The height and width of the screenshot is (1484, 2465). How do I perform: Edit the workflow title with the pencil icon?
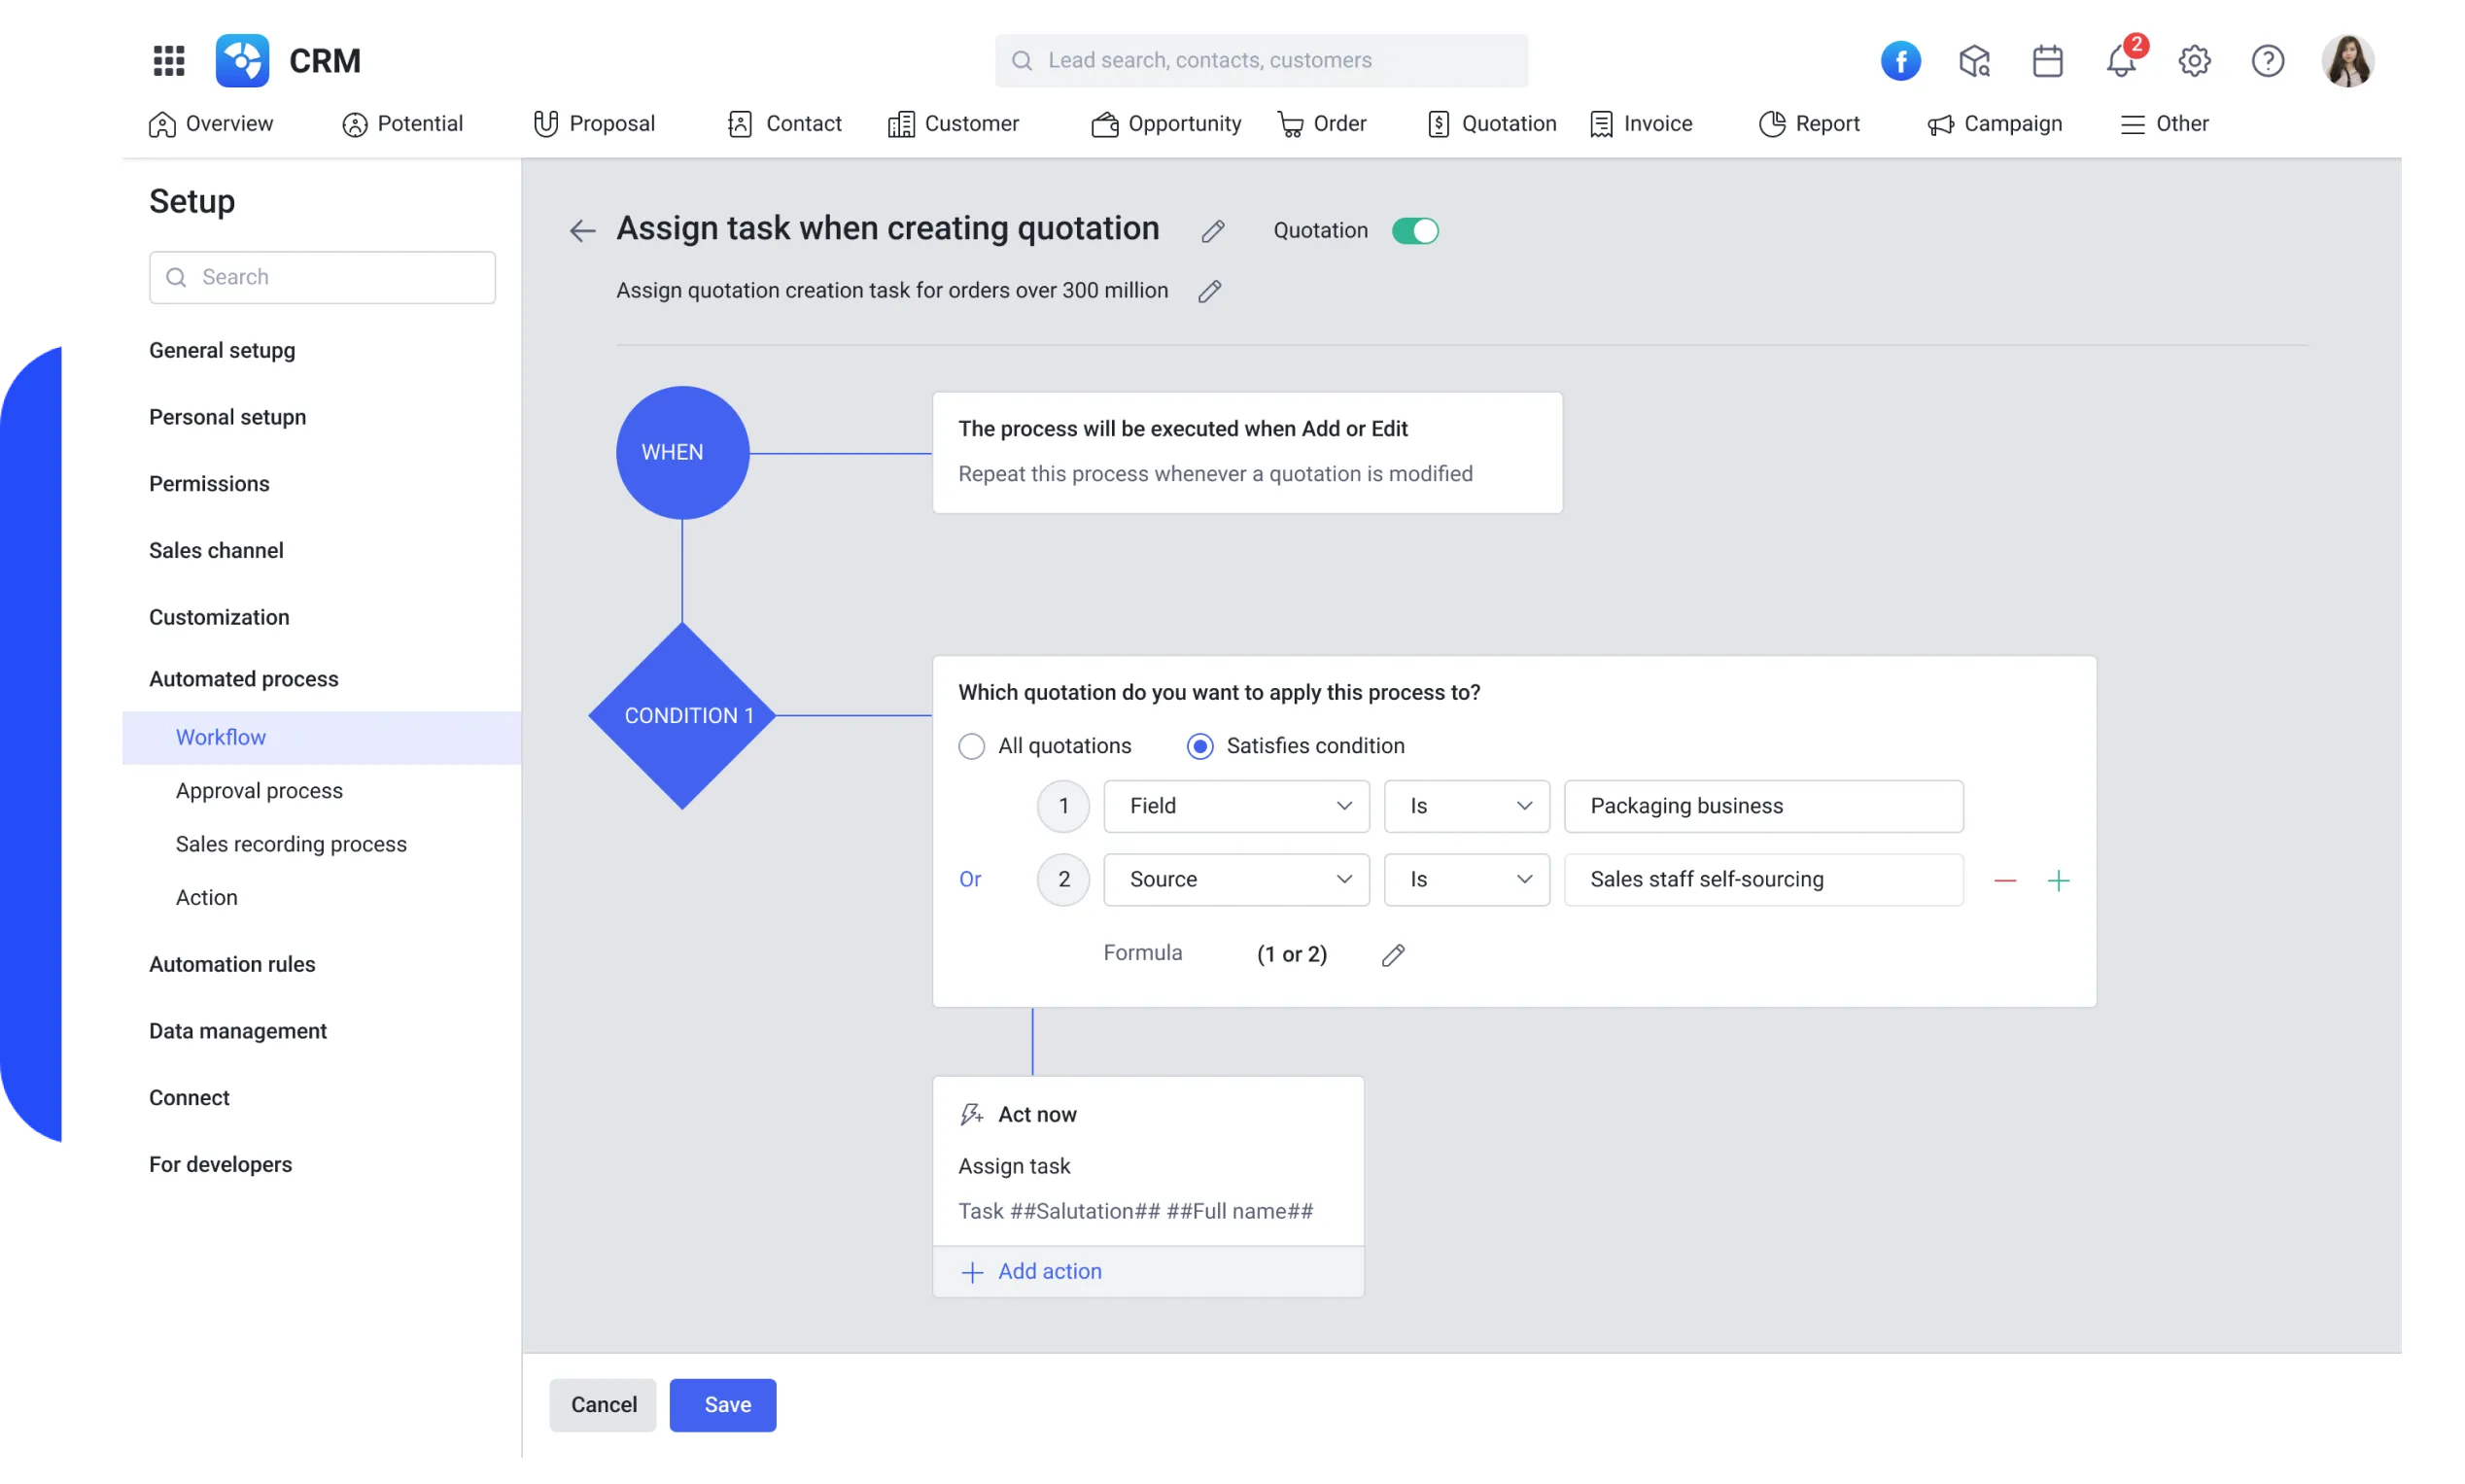click(x=1212, y=230)
